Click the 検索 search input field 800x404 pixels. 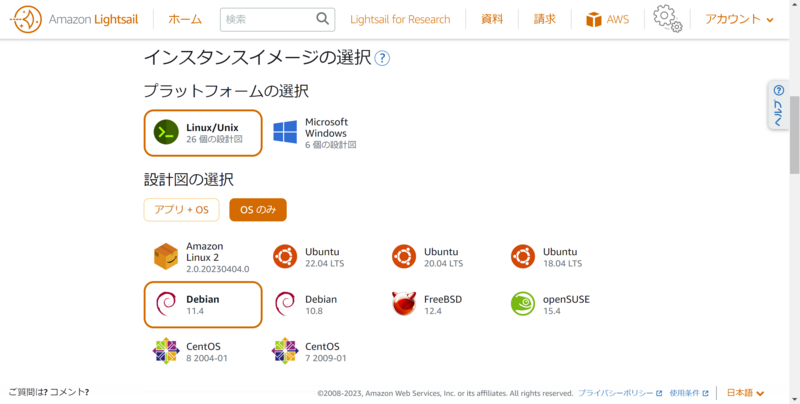pos(278,19)
